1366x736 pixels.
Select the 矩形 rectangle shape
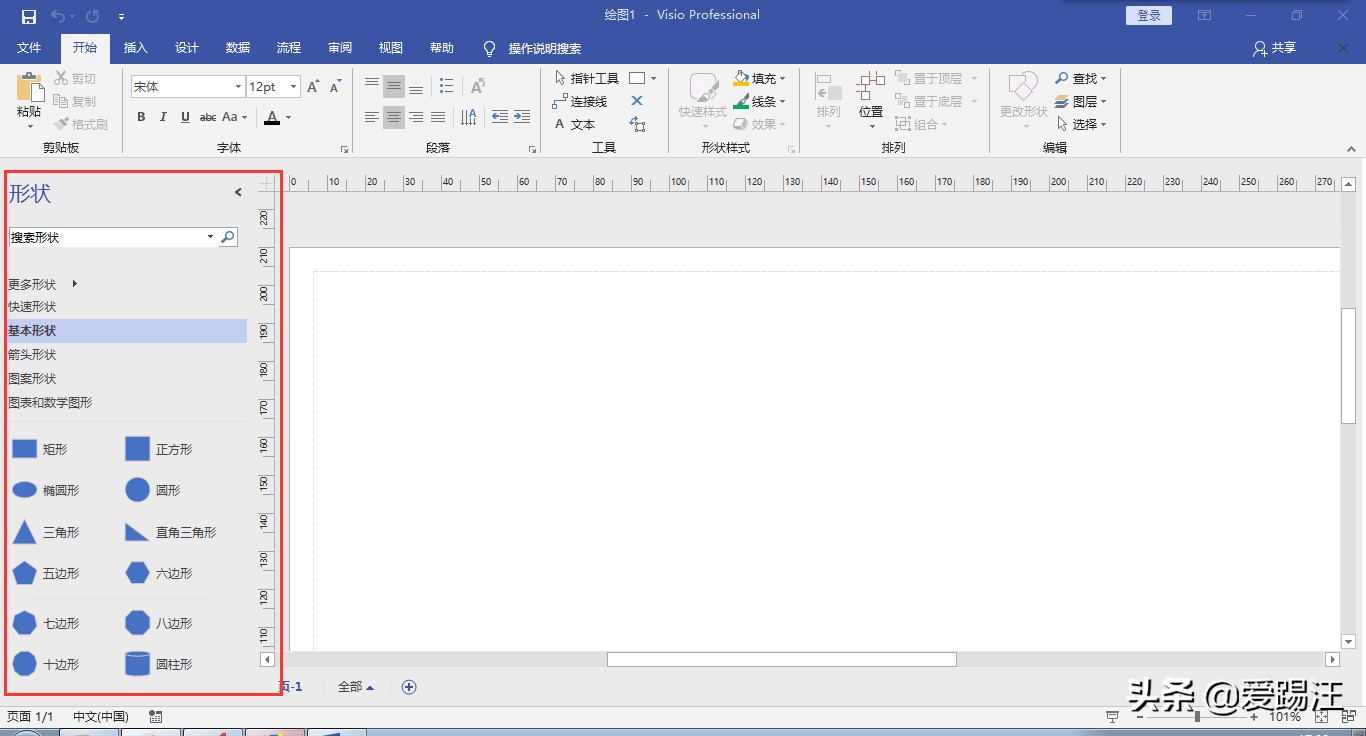click(39, 449)
